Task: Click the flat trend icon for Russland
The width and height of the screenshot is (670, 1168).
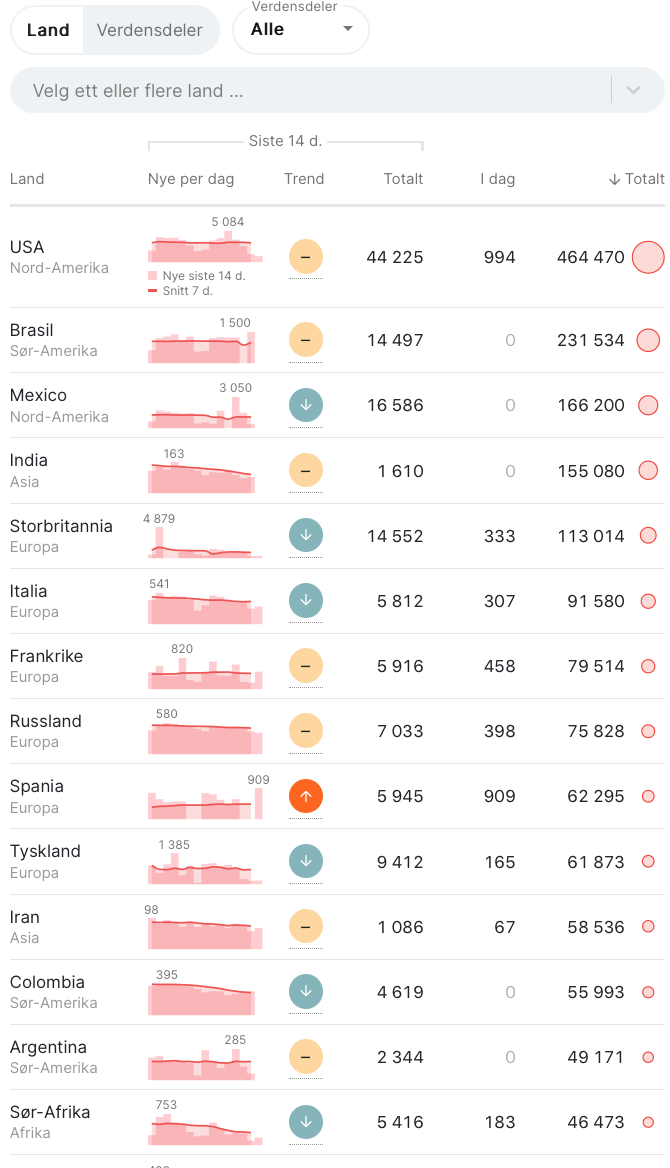Action: click(305, 731)
